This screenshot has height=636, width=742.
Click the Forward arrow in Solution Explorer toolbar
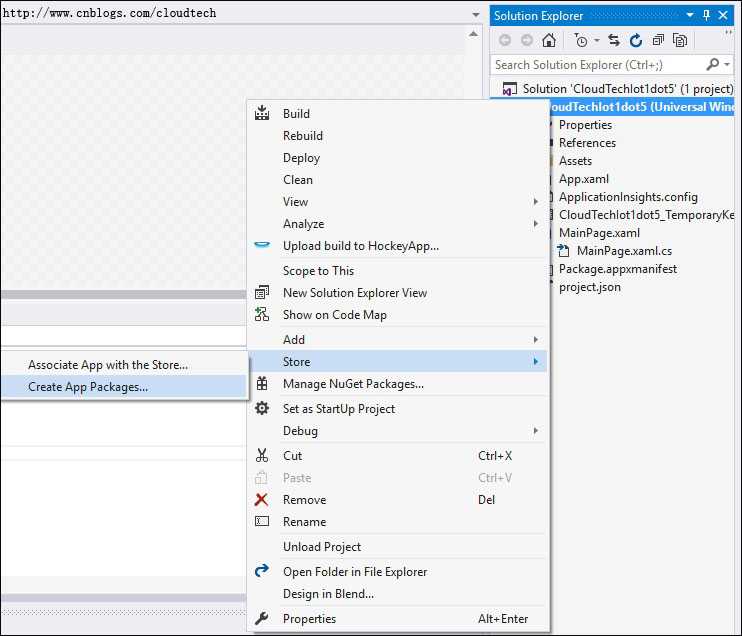pos(527,41)
